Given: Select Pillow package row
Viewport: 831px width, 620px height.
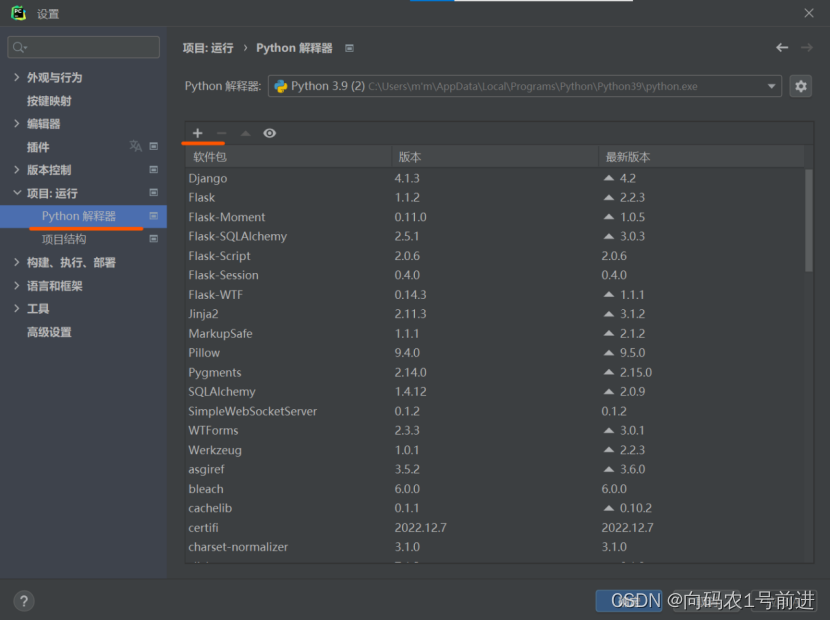Looking at the screenshot, I should (495, 353).
